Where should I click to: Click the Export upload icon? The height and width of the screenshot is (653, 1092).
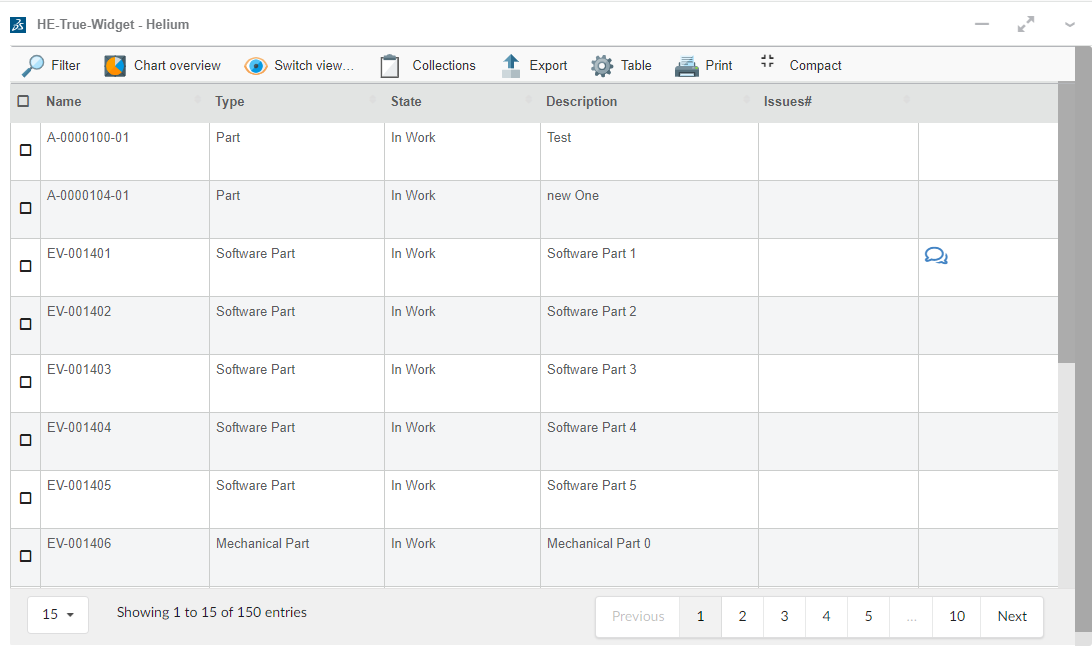coord(511,66)
